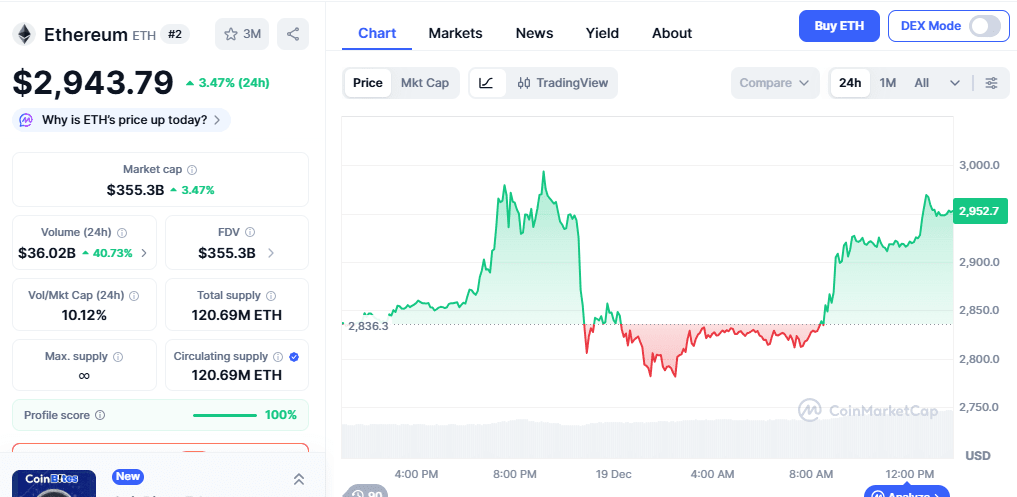Click the verified badge beside Circulating supply
This screenshot has width=1017, height=497.
(294, 357)
